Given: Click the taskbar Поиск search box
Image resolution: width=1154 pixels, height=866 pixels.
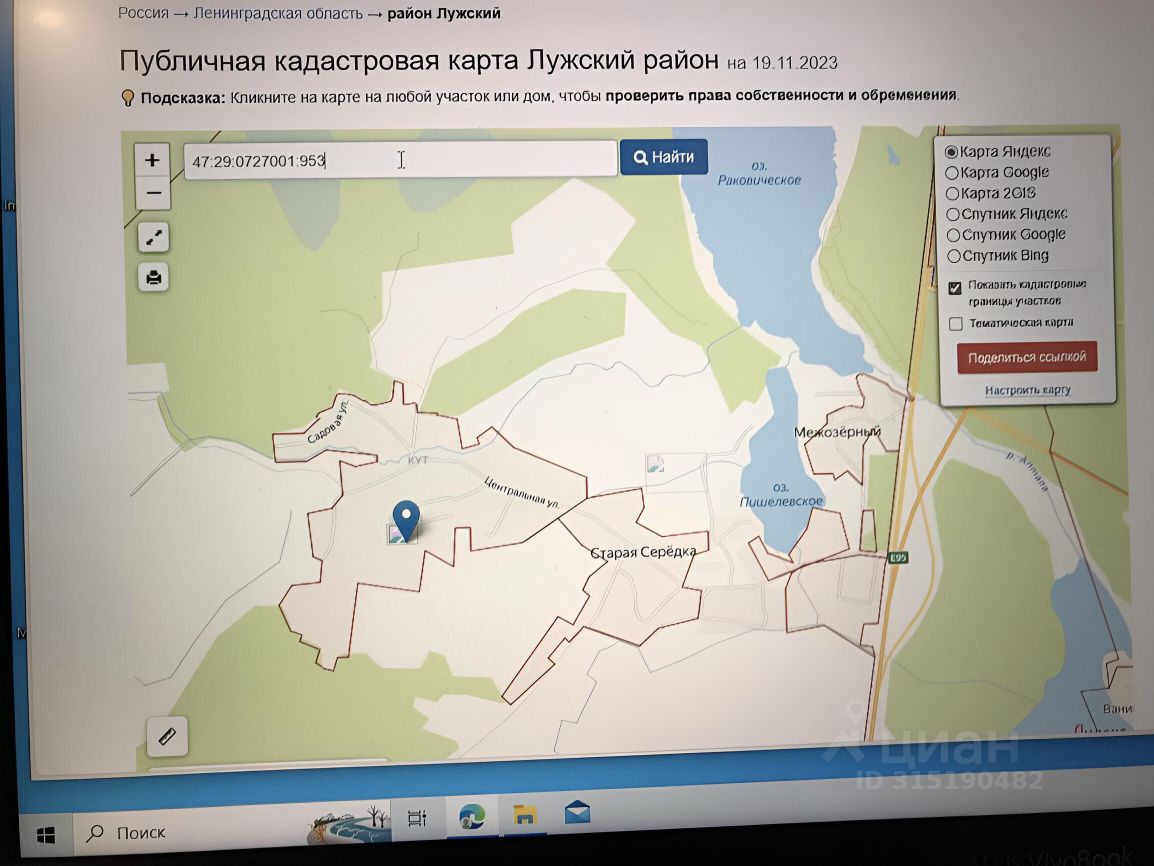Looking at the screenshot, I should (191, 832).
